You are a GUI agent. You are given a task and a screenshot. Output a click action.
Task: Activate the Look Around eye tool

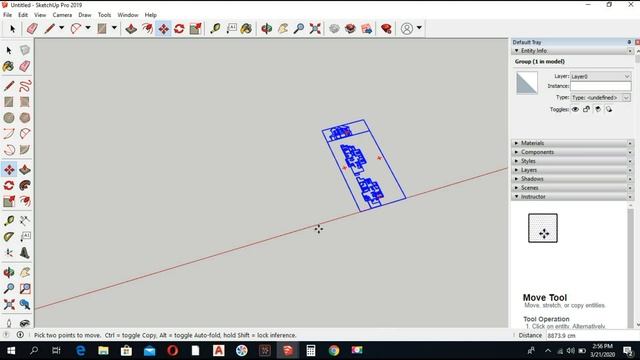point(24,323)
